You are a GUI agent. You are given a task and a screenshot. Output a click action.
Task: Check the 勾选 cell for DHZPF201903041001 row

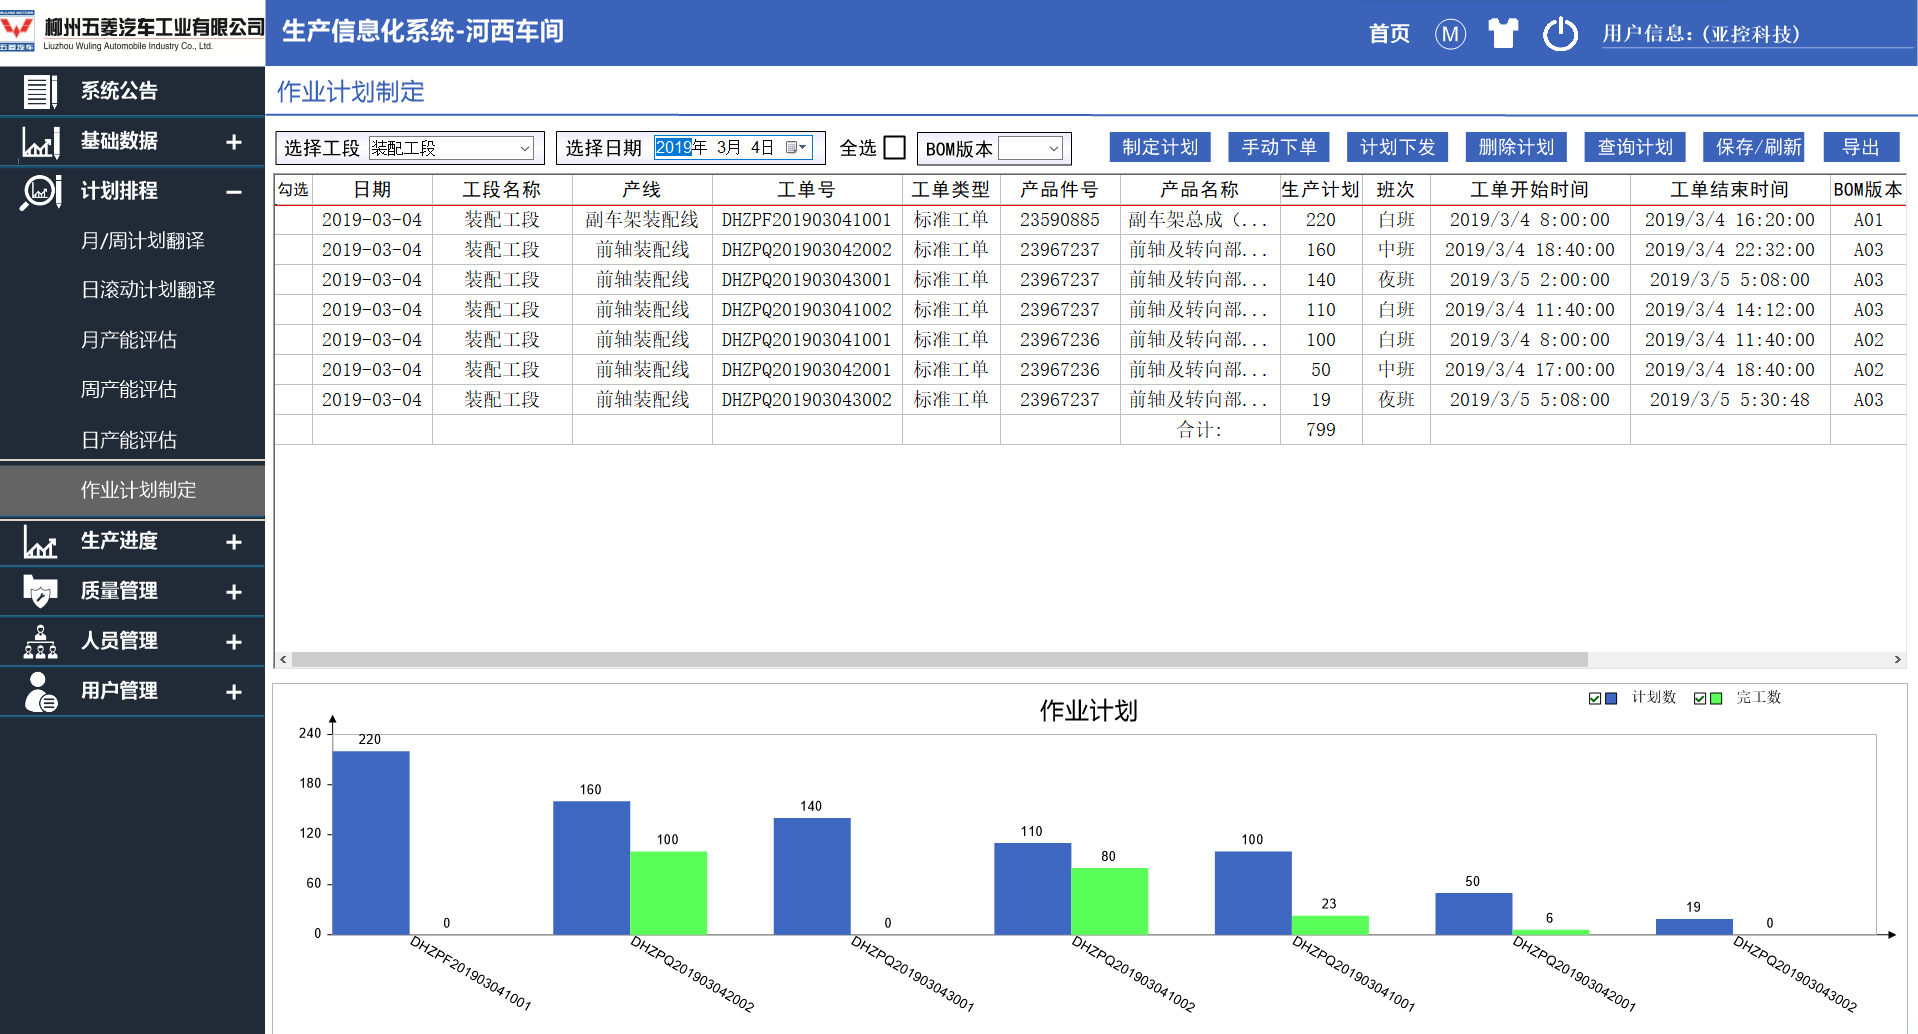[x=293, y=220]
